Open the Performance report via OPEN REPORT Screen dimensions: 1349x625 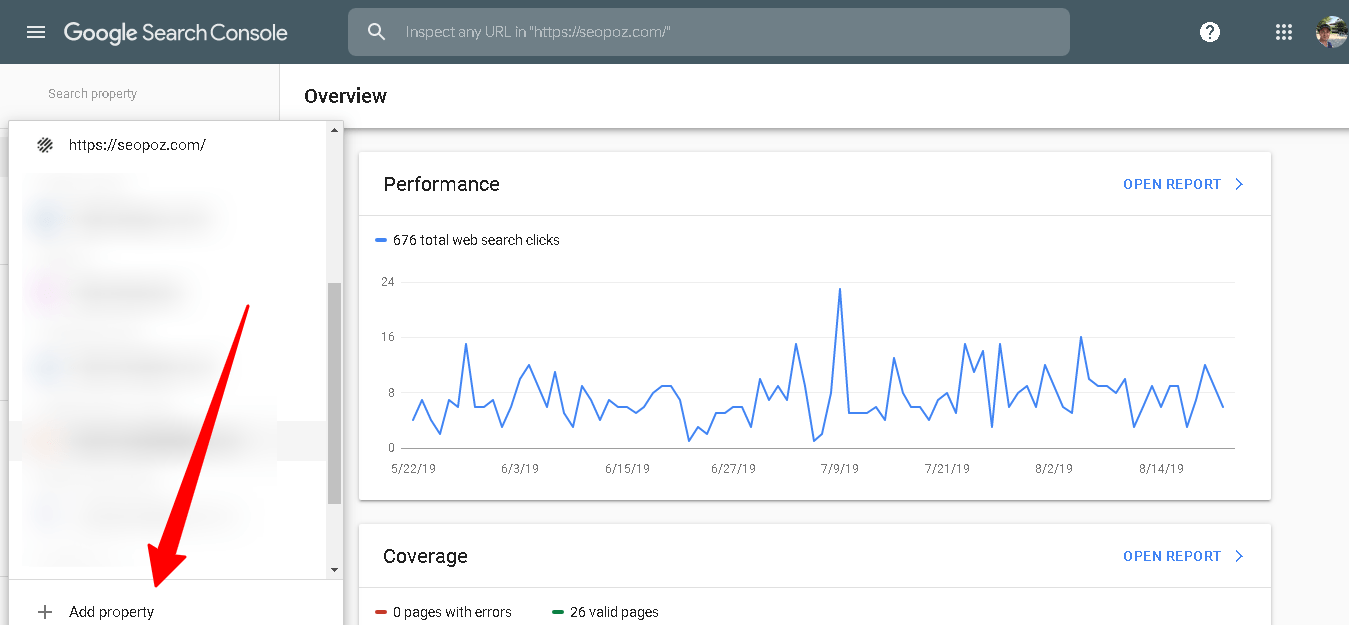(x=1171, y=183)
